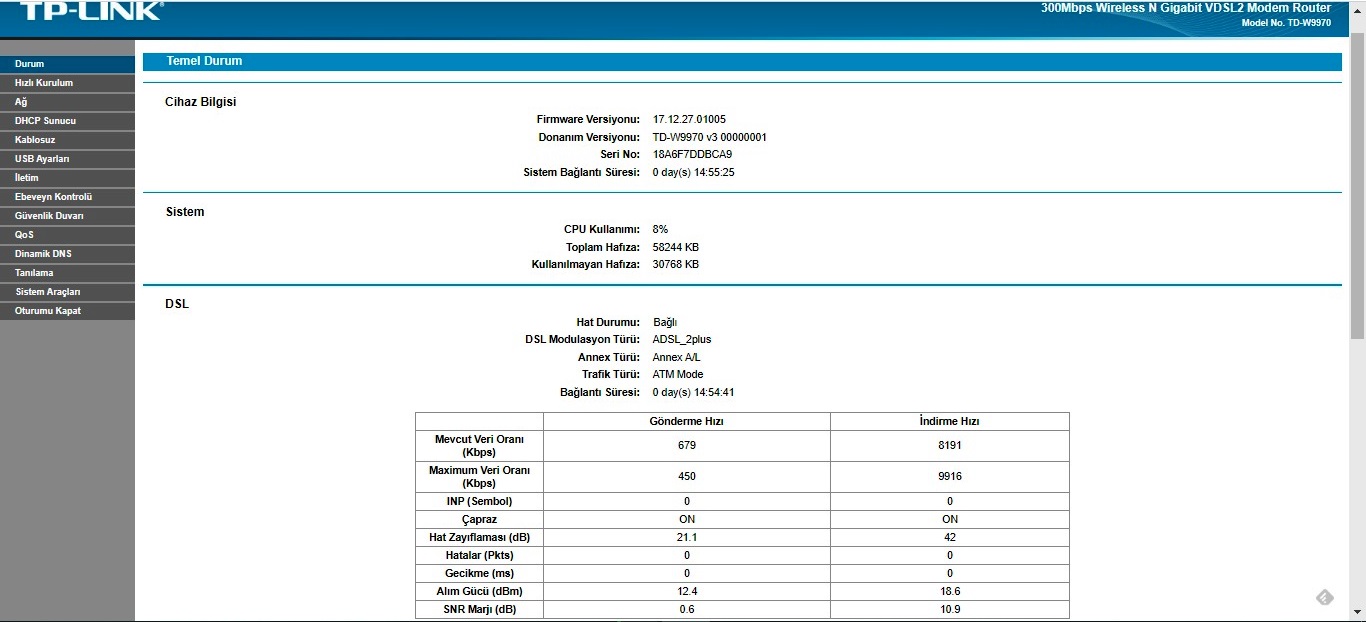The image size is (1366, 622).
Task: Click the TP-LINK logo
Action: pos(91,11)
